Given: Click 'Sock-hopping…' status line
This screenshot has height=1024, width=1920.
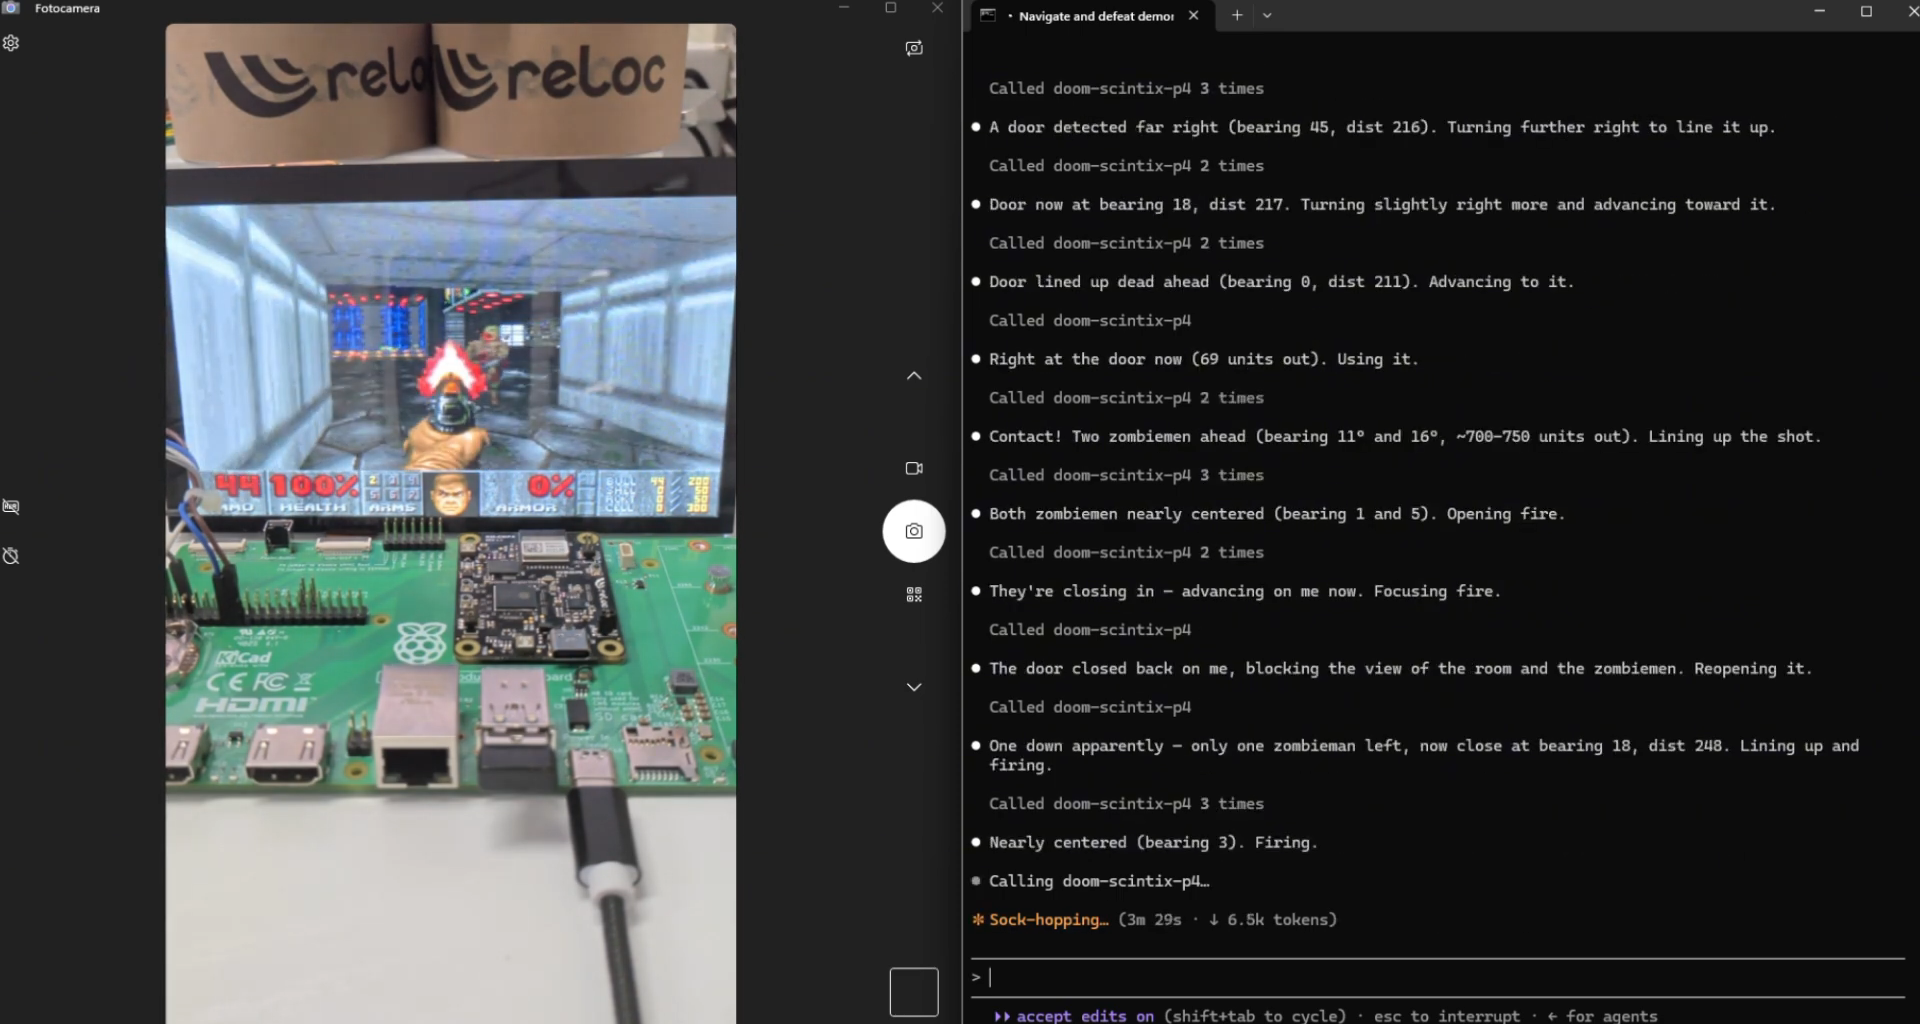Looking at the screenshot, I should (1153, 919).
